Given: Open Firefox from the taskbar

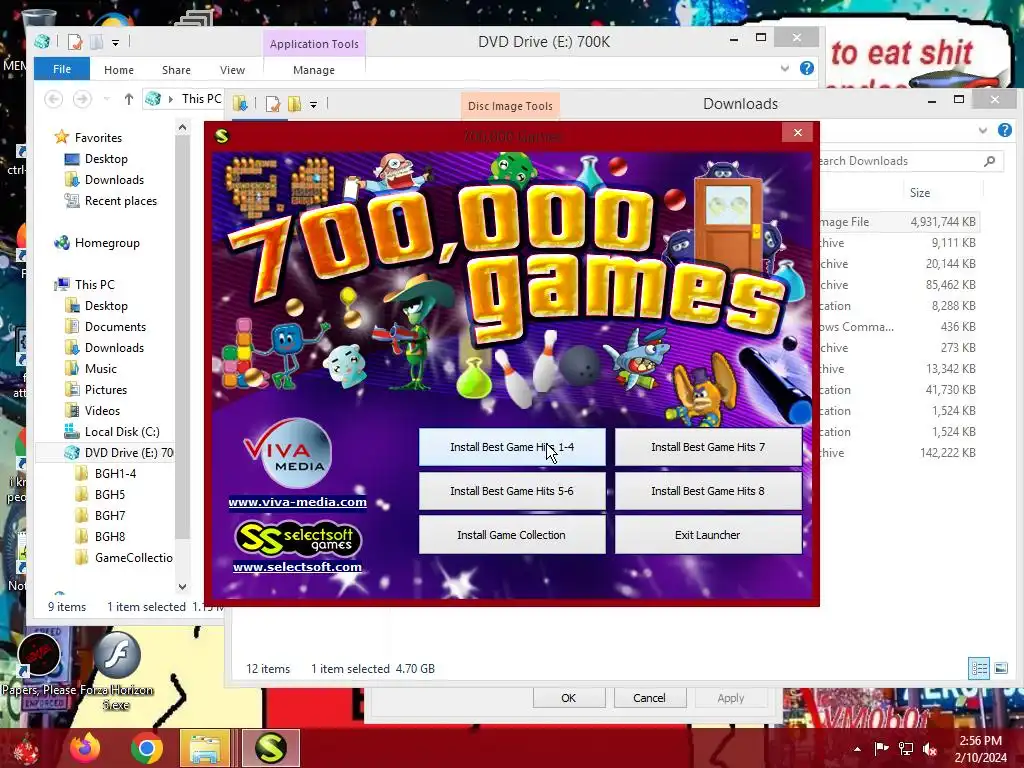Looking at the screenshot, I should click(x=86, y=748).
